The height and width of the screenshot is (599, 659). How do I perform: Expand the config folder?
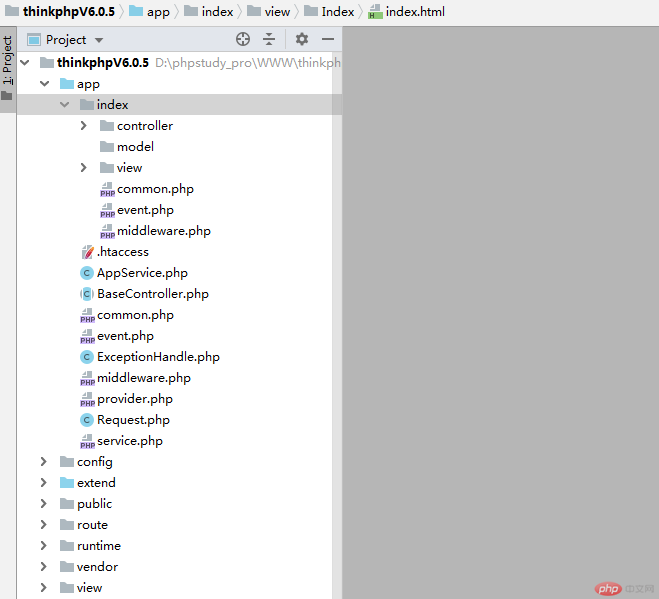click(43, 462)
